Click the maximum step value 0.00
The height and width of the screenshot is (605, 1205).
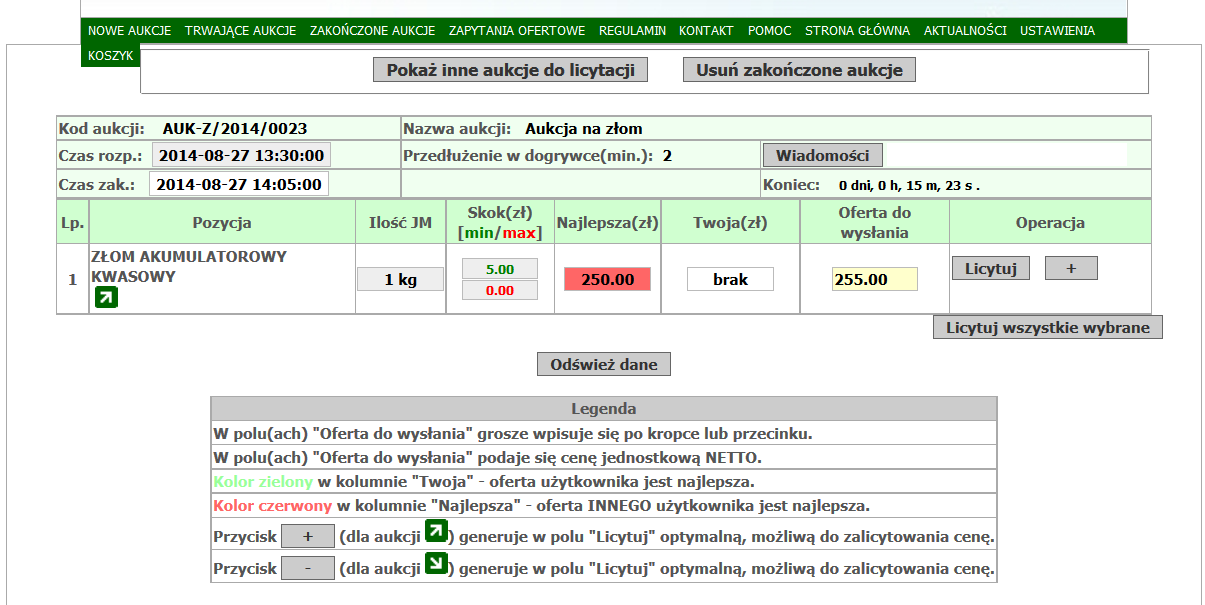coord(499,290)
